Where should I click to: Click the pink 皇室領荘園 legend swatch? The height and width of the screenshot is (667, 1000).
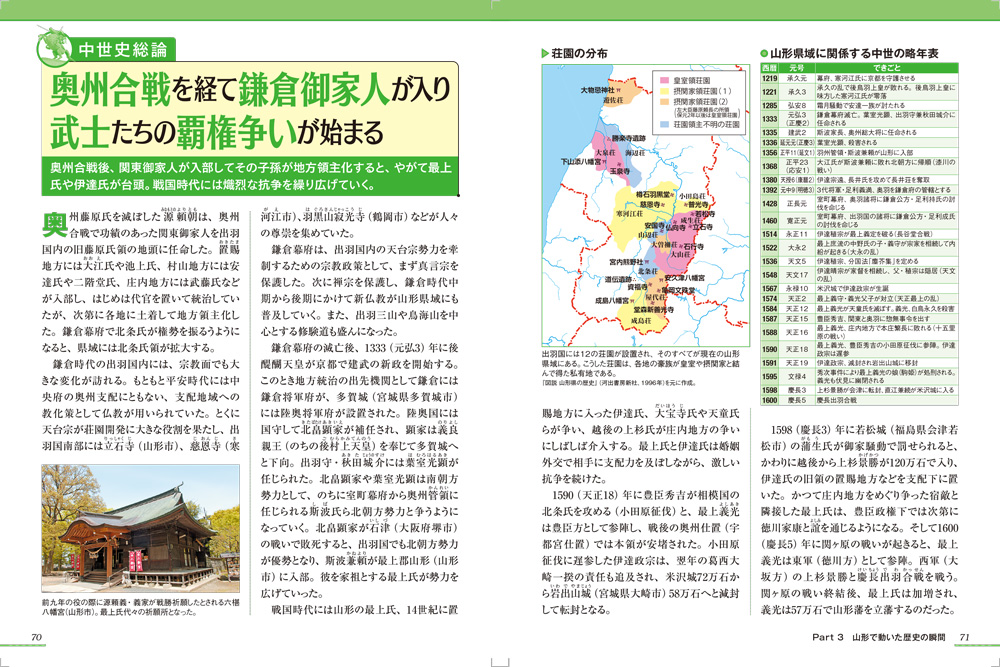[664, 81]
